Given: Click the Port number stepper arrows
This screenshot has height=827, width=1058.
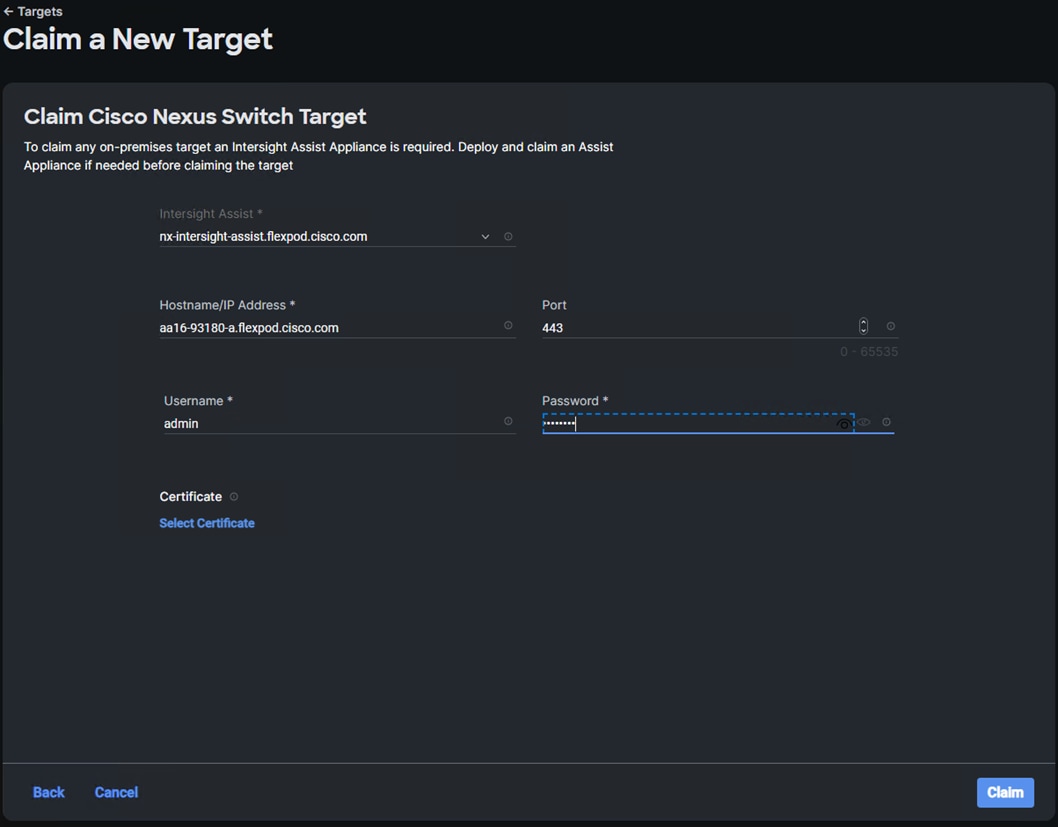Looking at the screenshot, I should (x=863, y=326).
